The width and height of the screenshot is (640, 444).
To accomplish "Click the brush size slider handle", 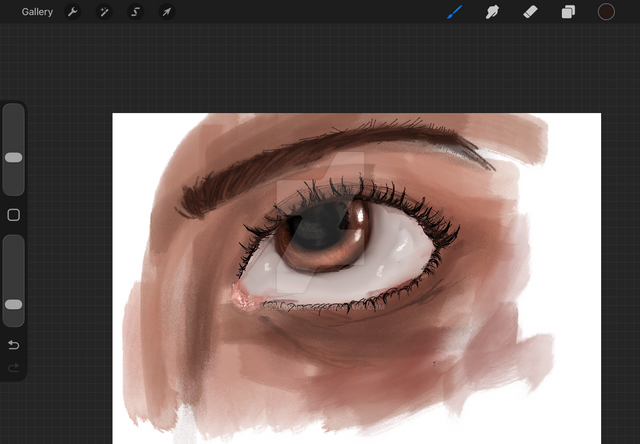I will [14, 157].
